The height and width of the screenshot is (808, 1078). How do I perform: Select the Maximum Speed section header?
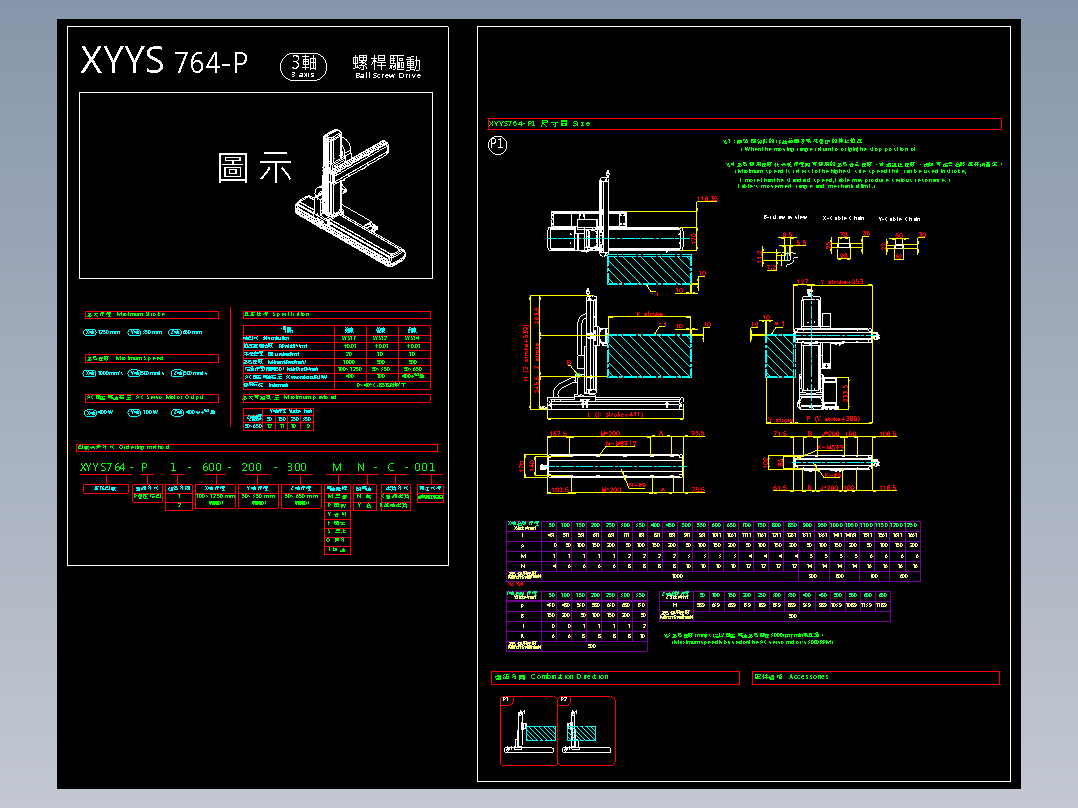pos(152,358)
